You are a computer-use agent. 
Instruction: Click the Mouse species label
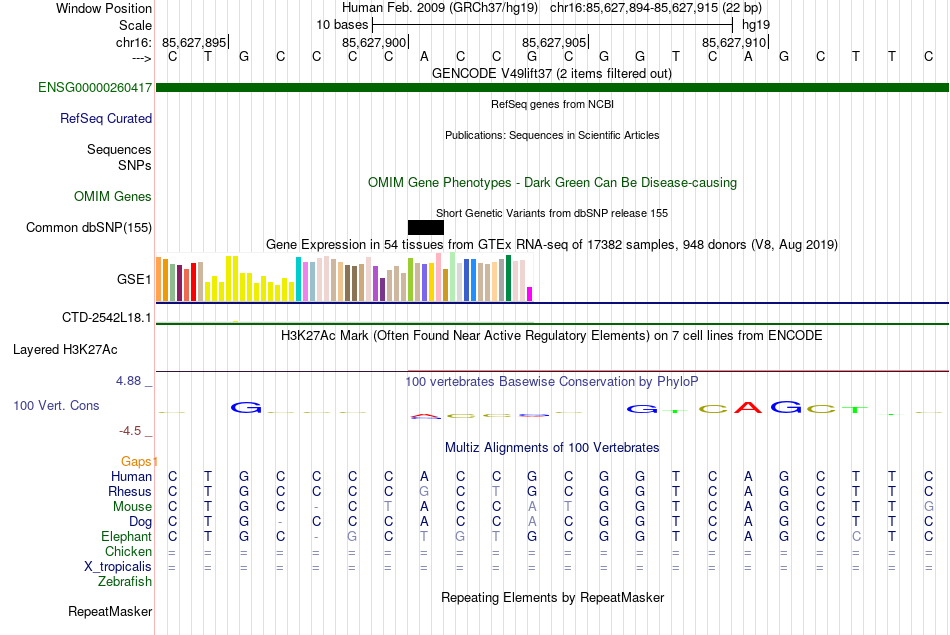[133, 507]
